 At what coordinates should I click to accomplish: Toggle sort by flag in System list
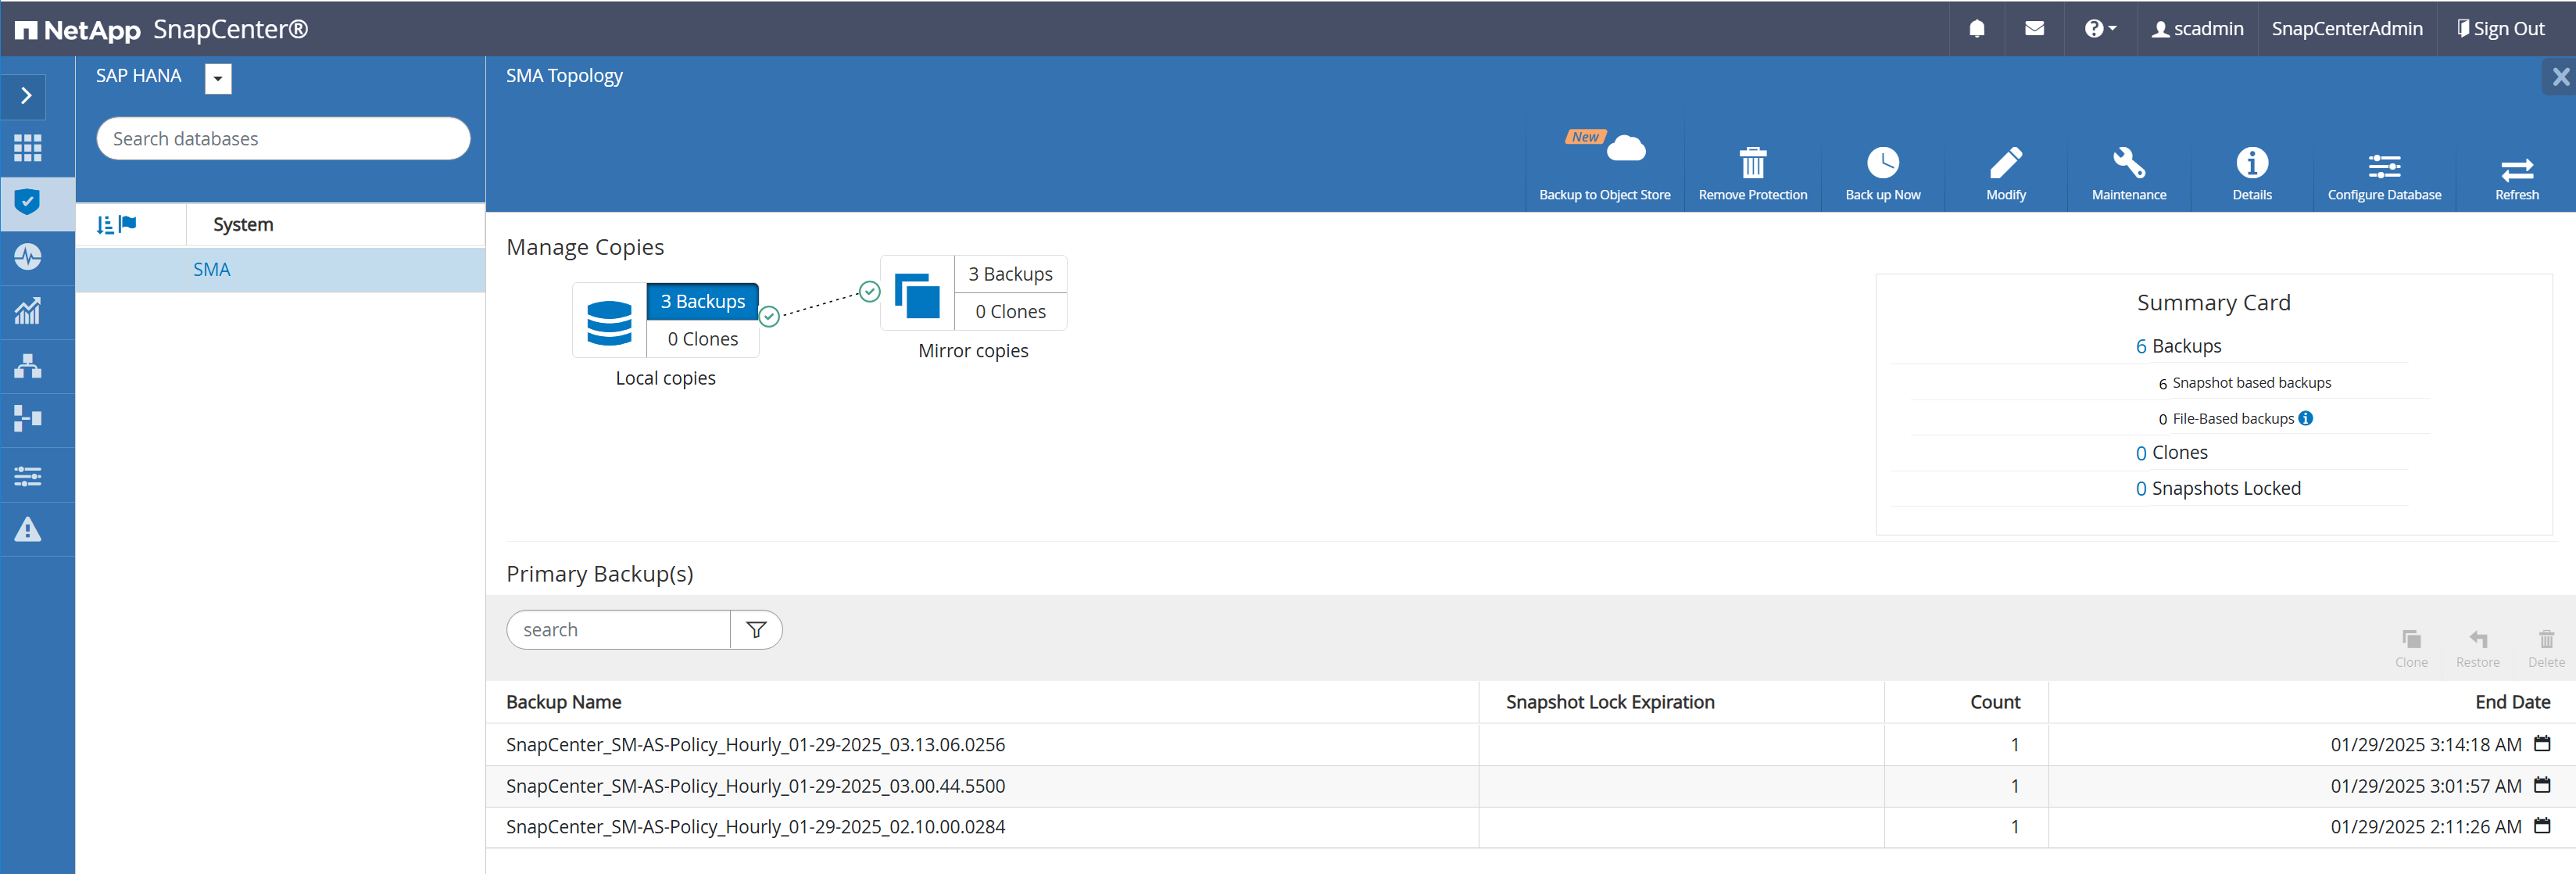click(127, 224)
